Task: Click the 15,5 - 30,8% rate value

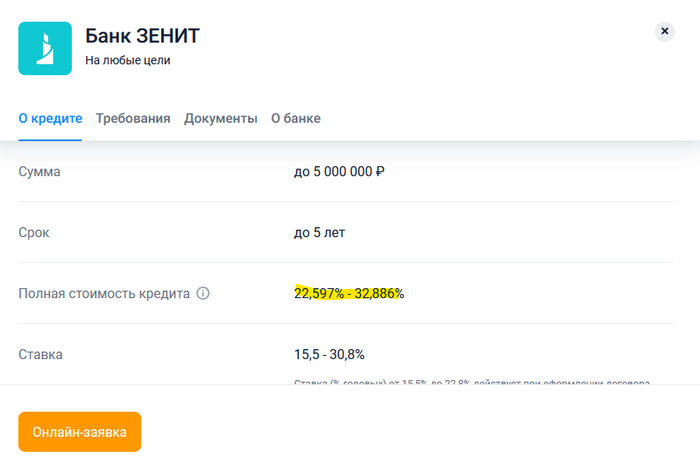Action: coord(329,354)
